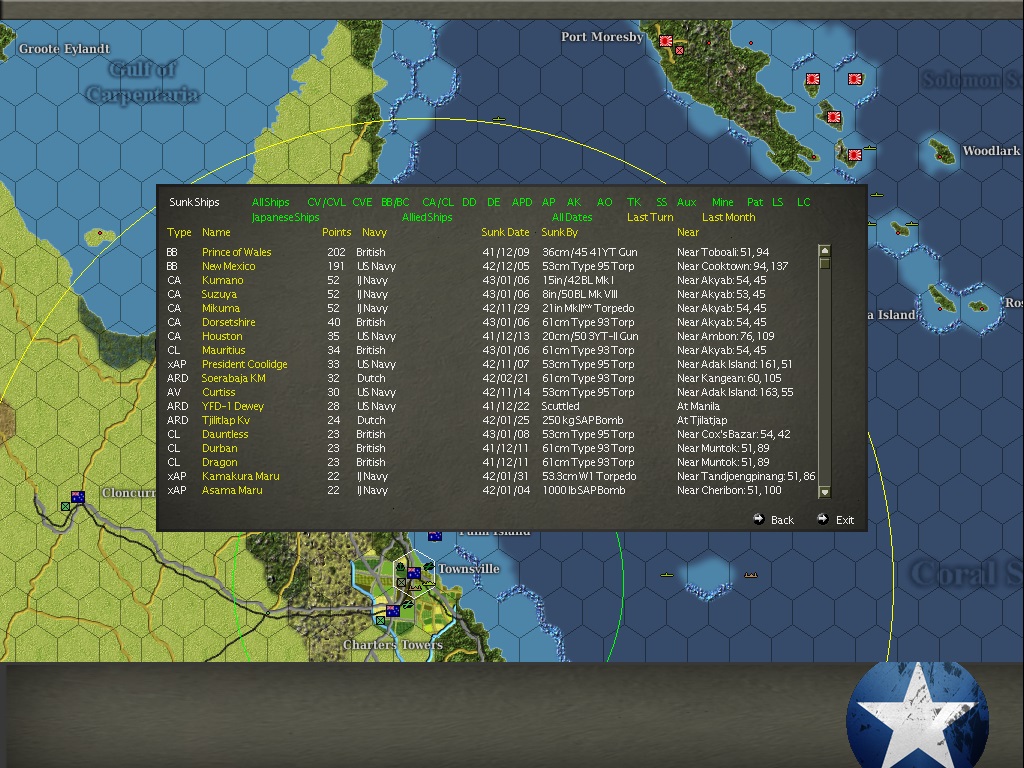This screenshot has width=1024, height=768.
Task: Show sinkings for All Dates
Action: click(x=572, y=217)
